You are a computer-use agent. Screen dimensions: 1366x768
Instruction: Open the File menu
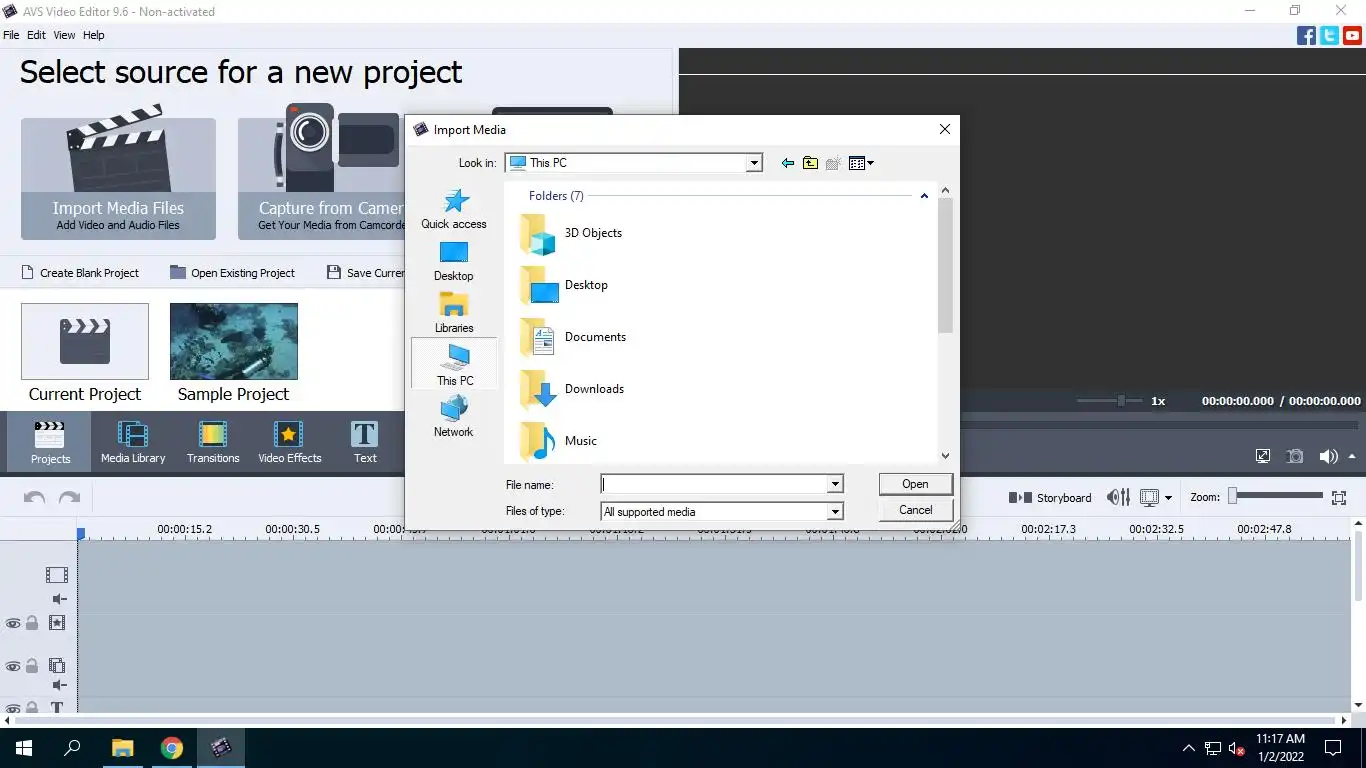coord(11,35)
